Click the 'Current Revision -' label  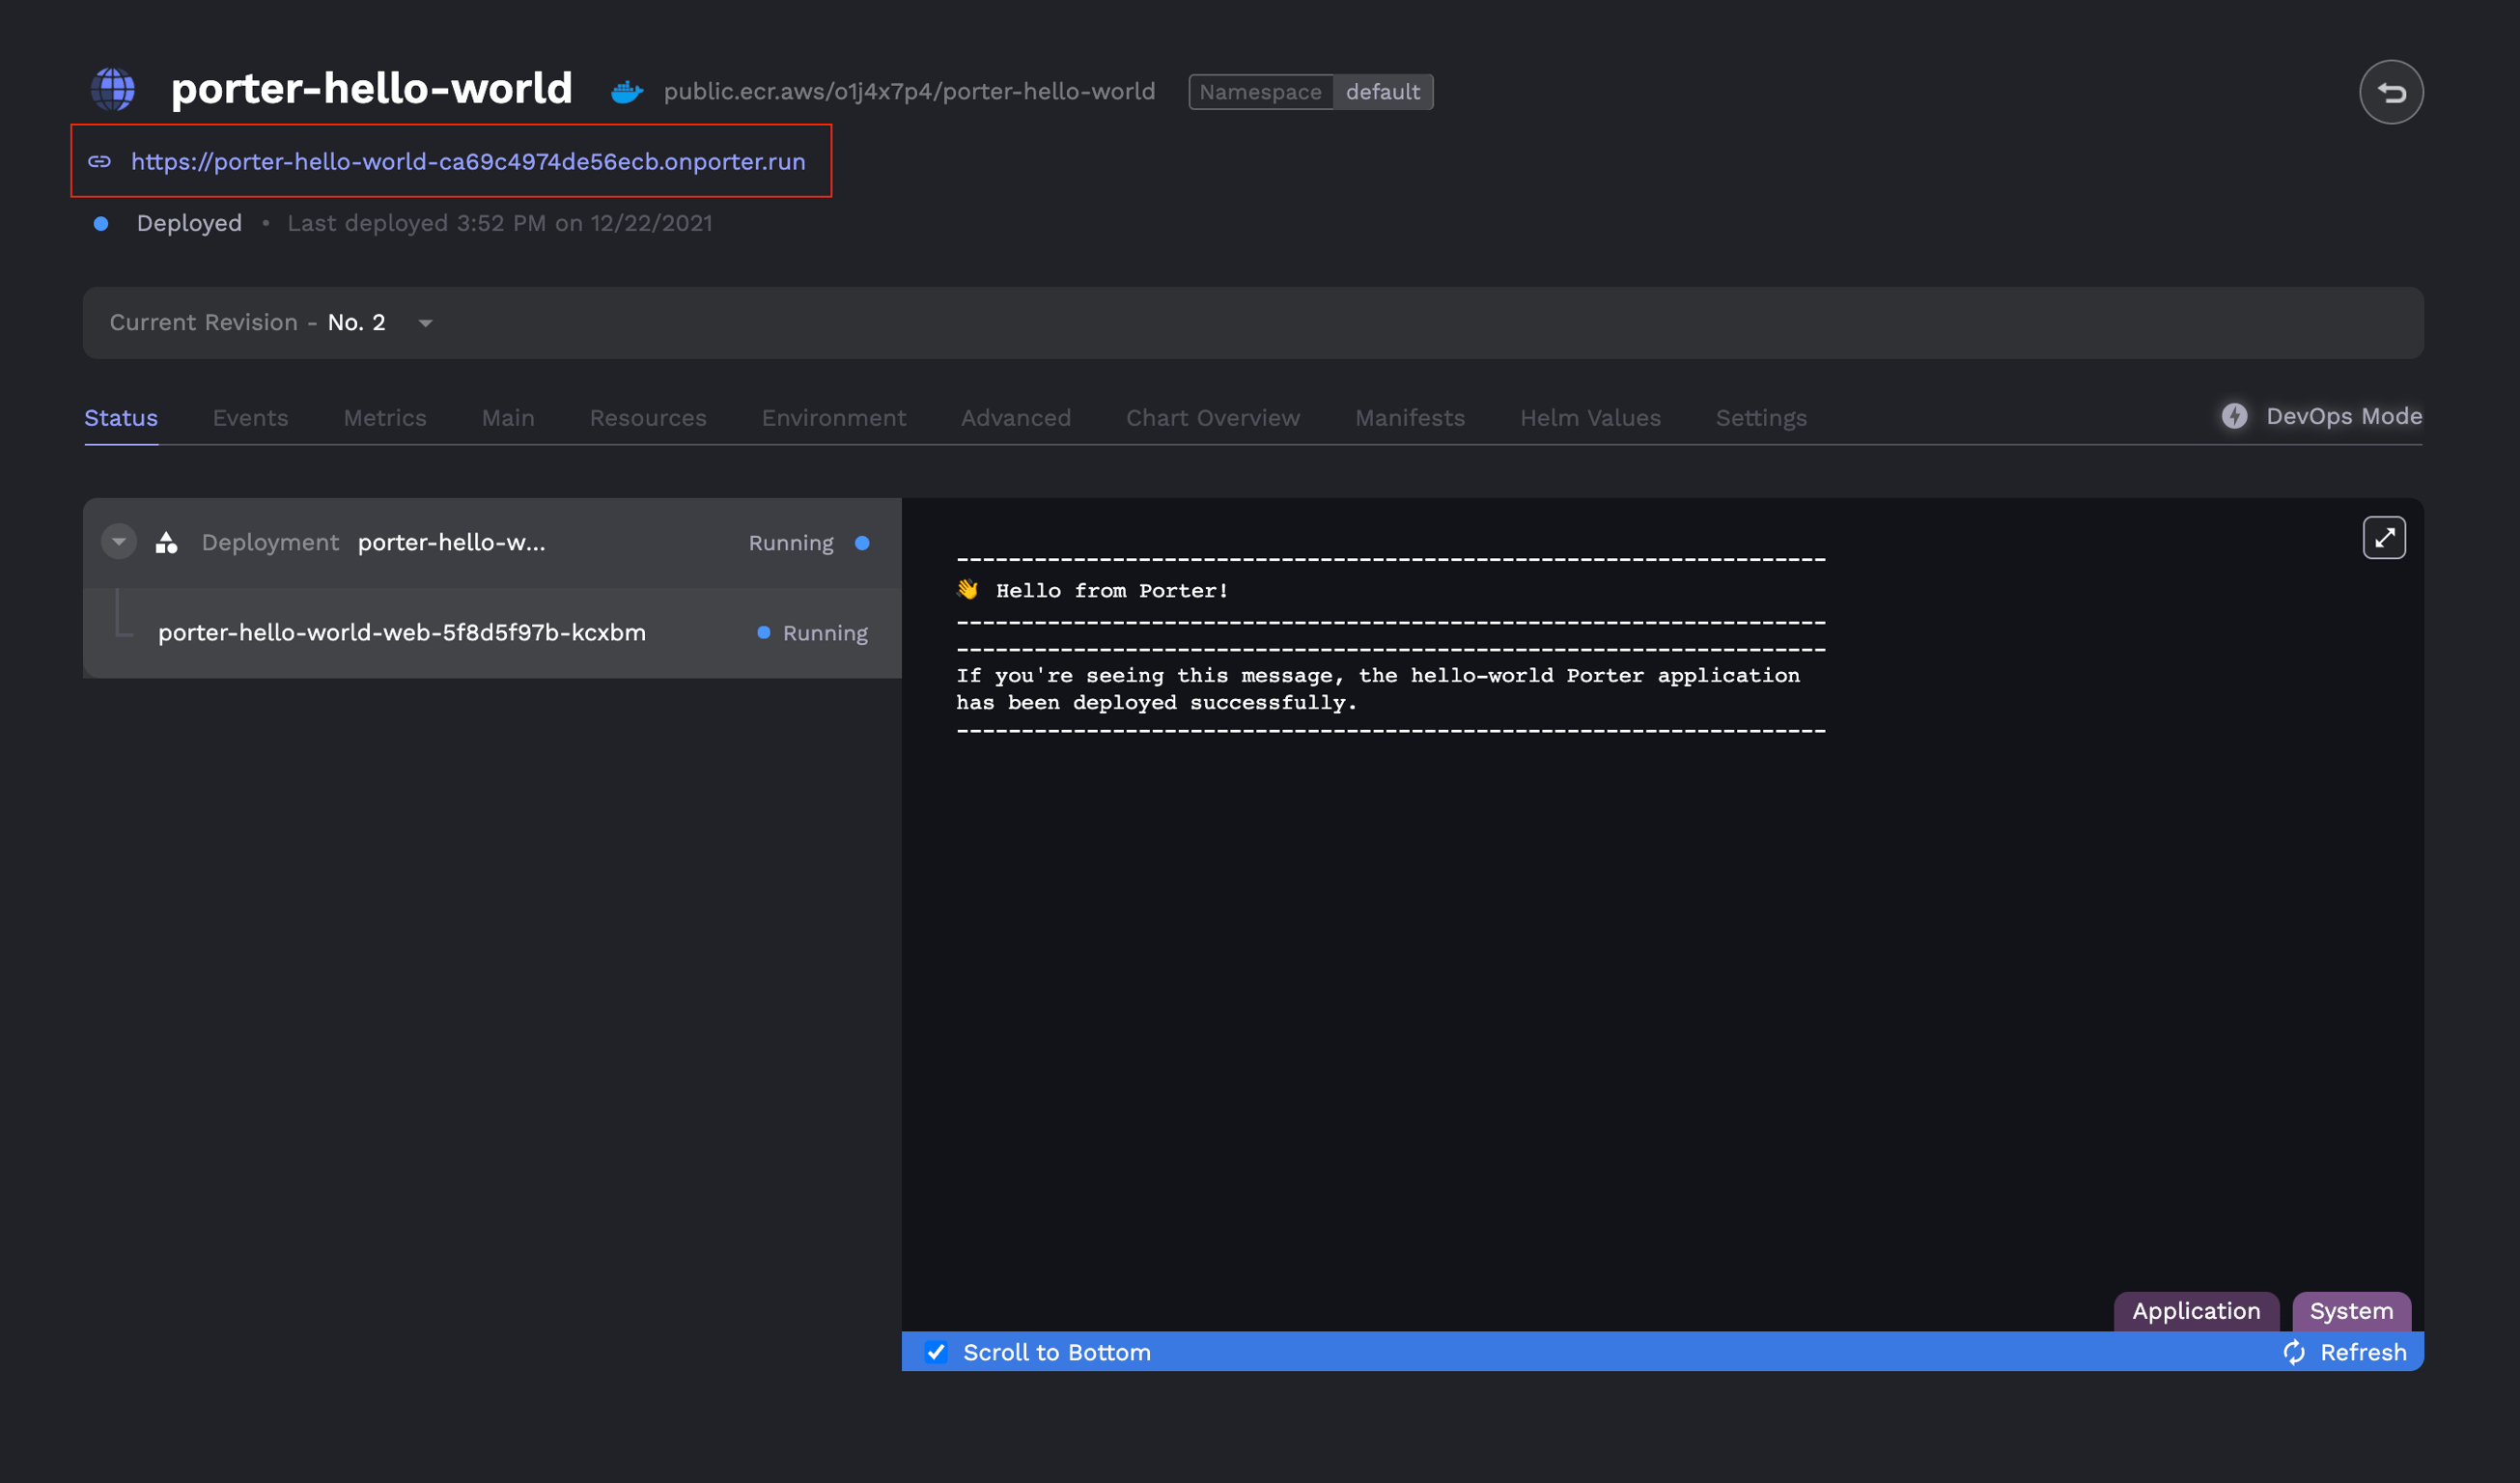click(213, 322)
